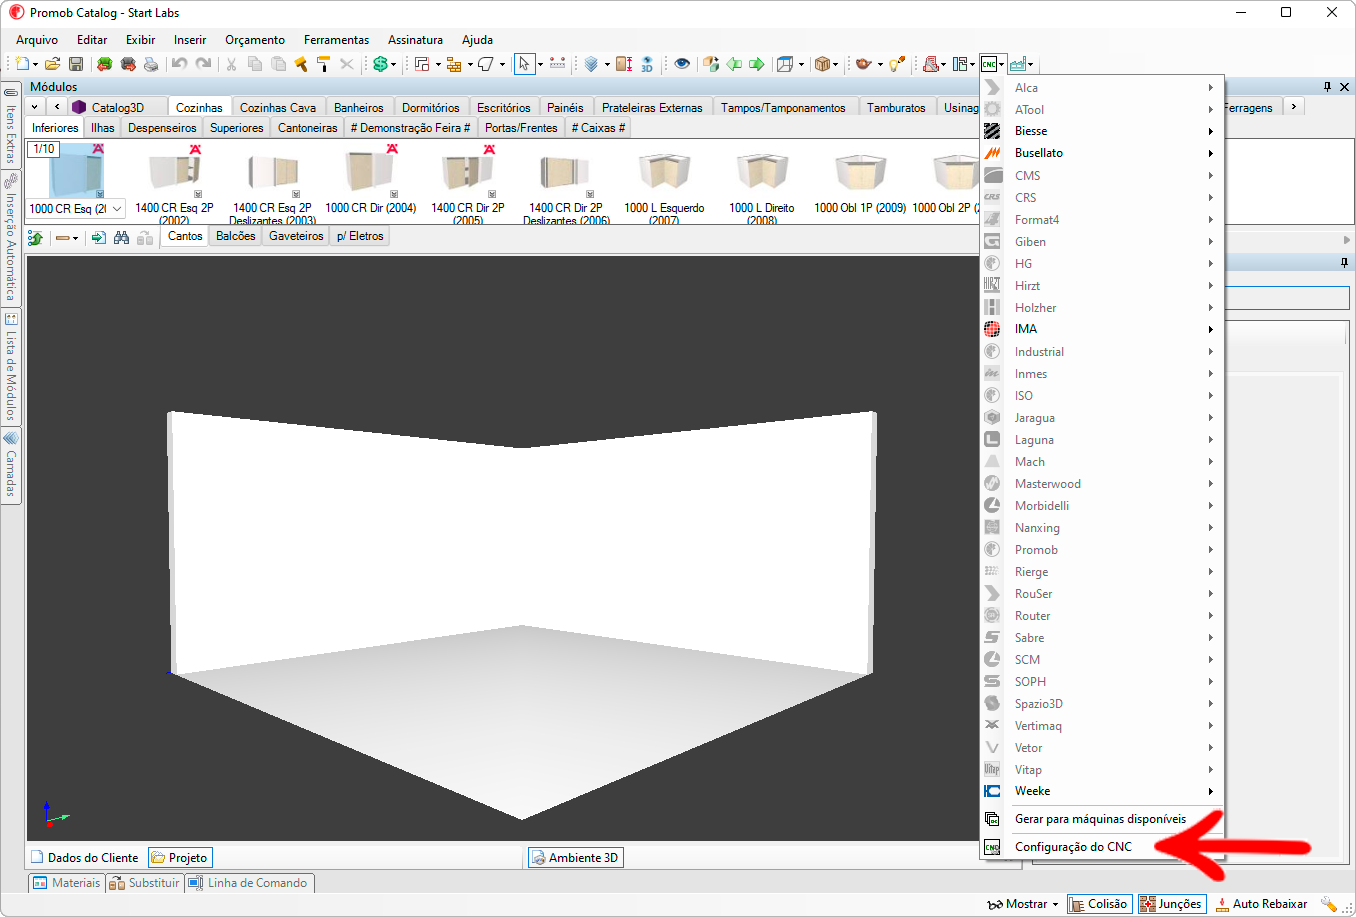
Task: Click the layers stack toolbar icon
Action: 591,64
